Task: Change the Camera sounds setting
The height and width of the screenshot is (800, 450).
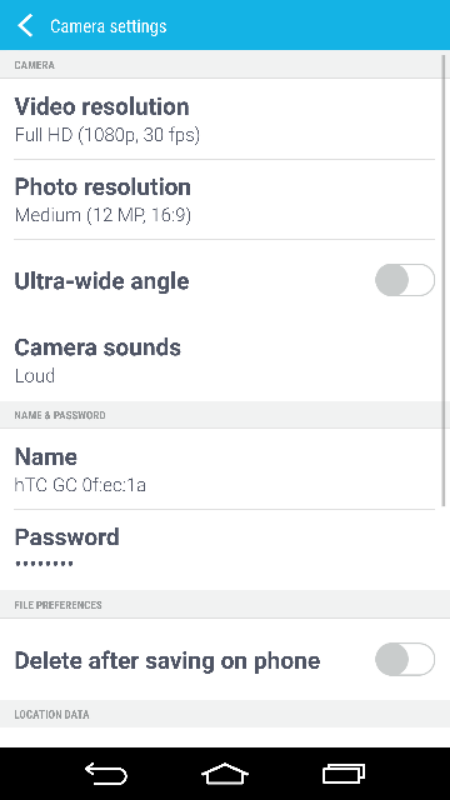Action: (x=224, y=361)
